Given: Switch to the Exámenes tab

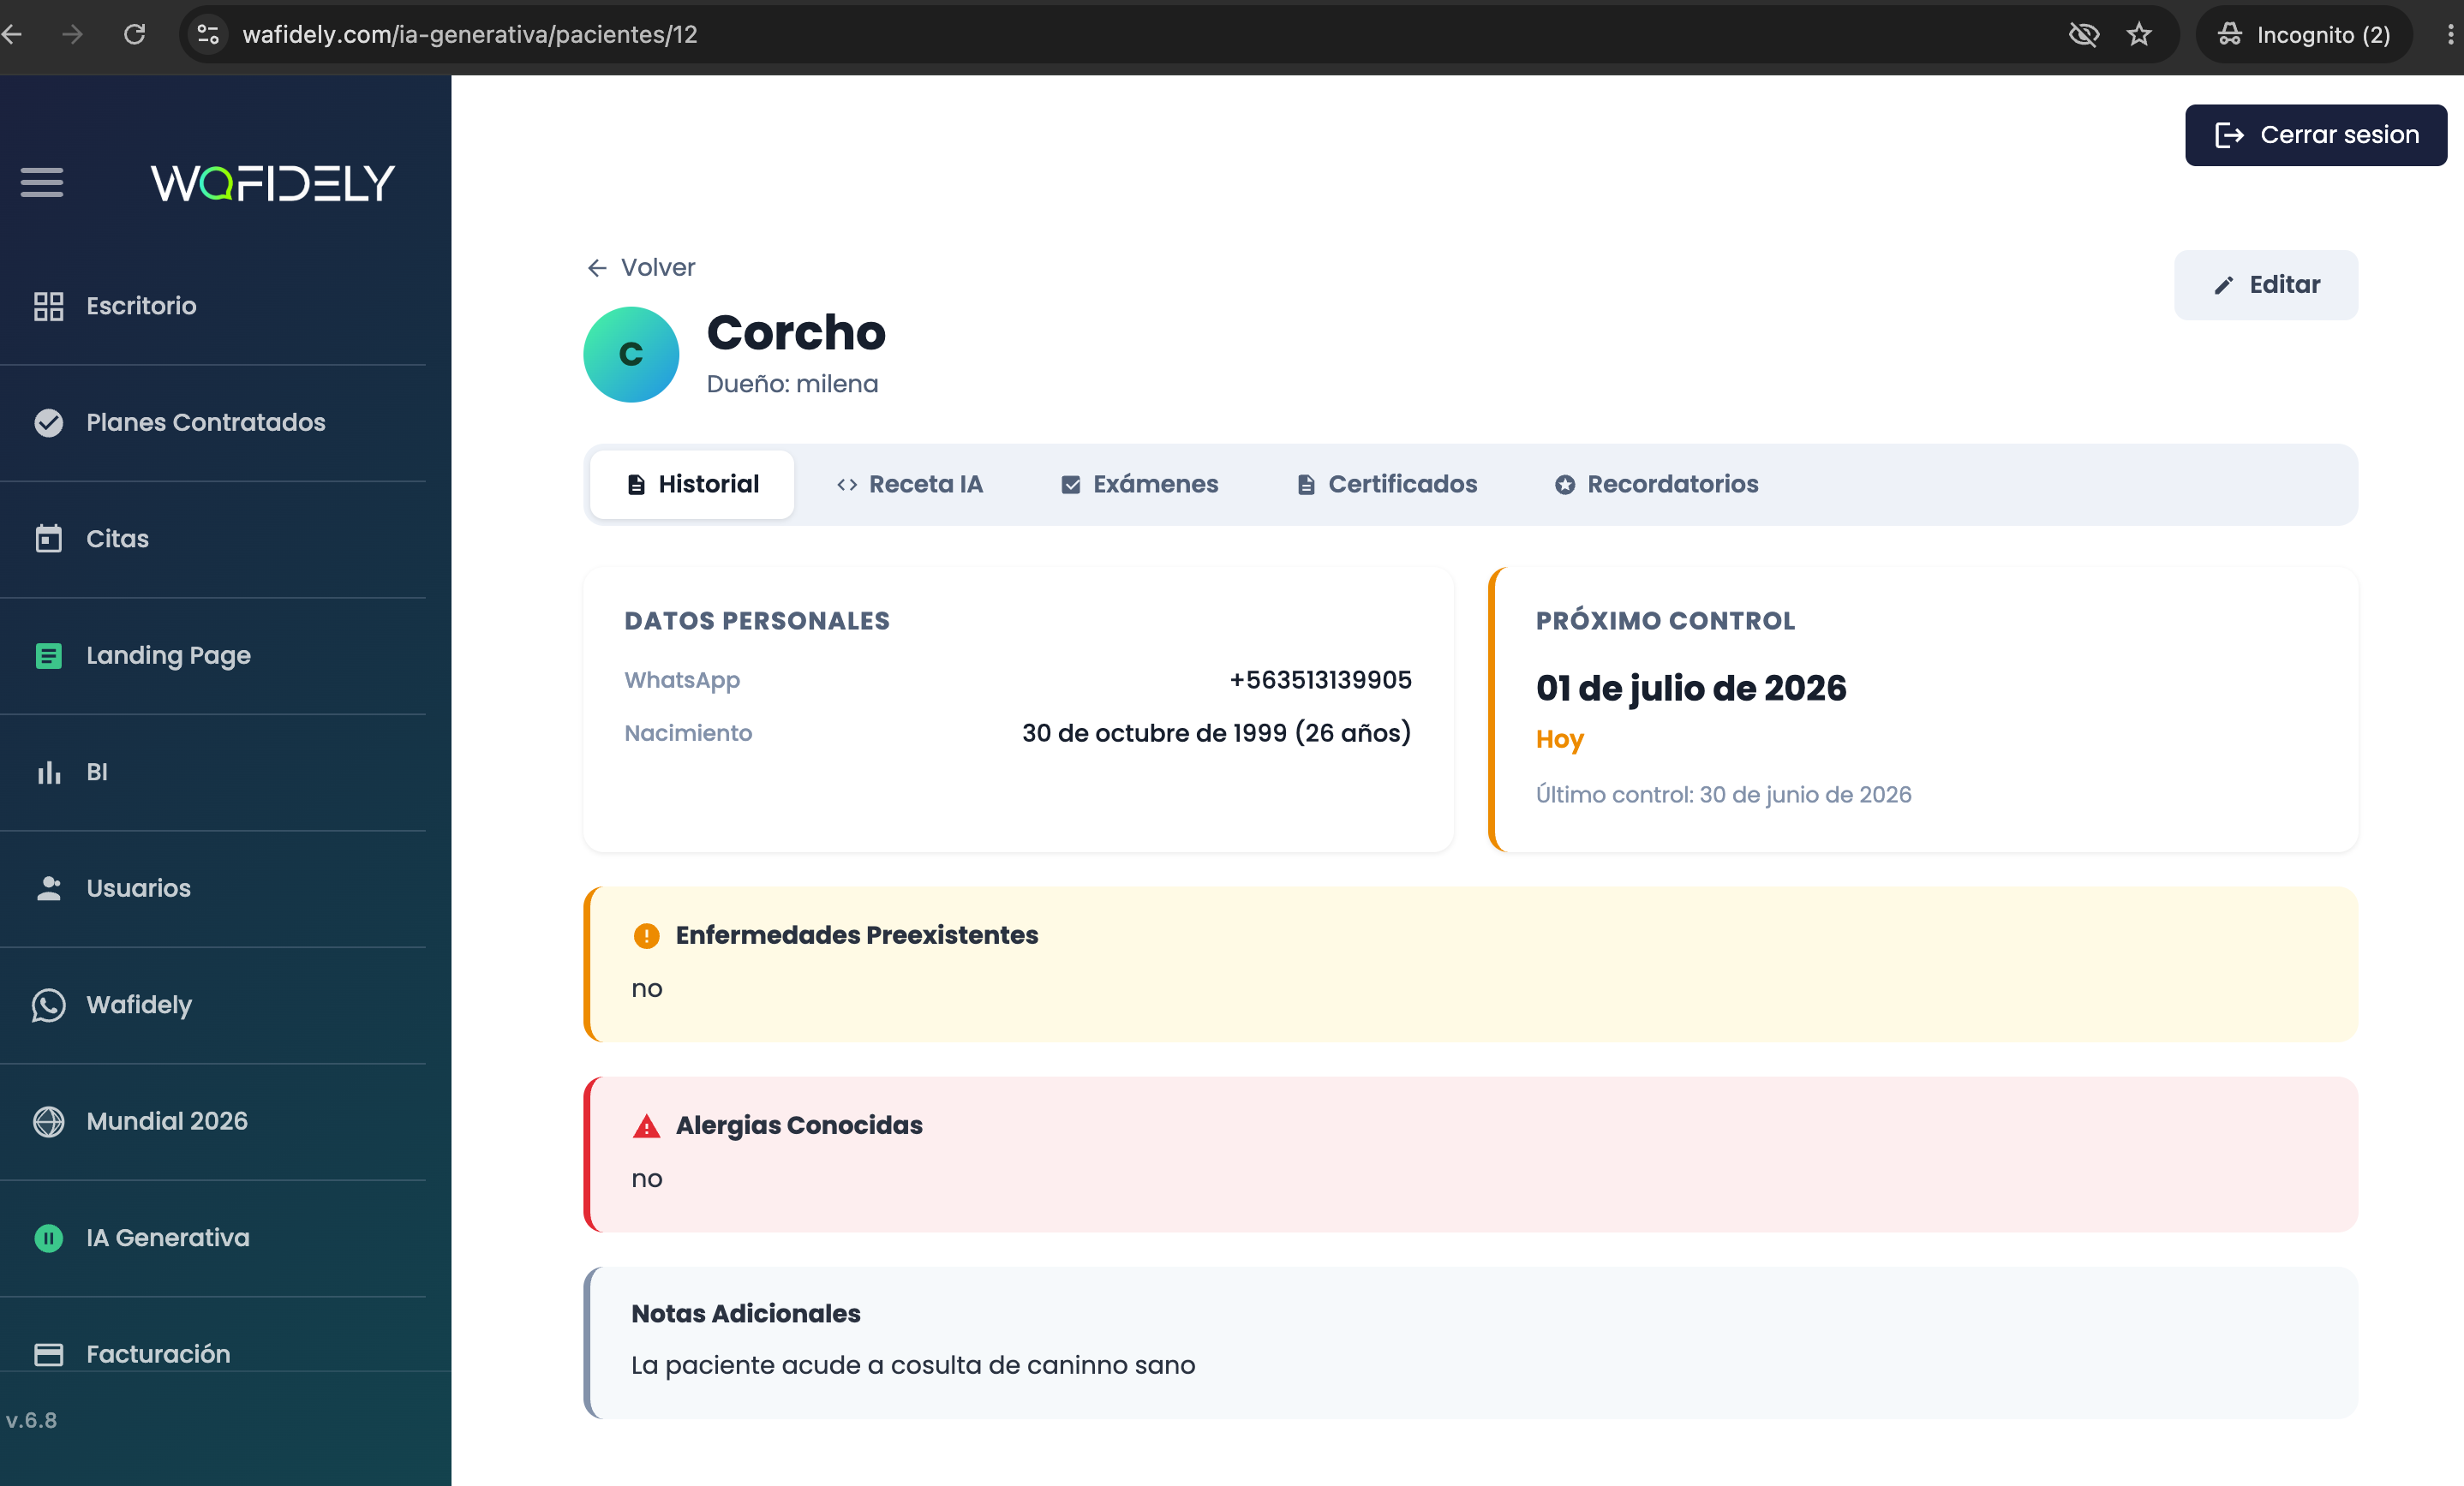Looking at the screenshot, I should pyautogui.click(x=1139, y=484).
